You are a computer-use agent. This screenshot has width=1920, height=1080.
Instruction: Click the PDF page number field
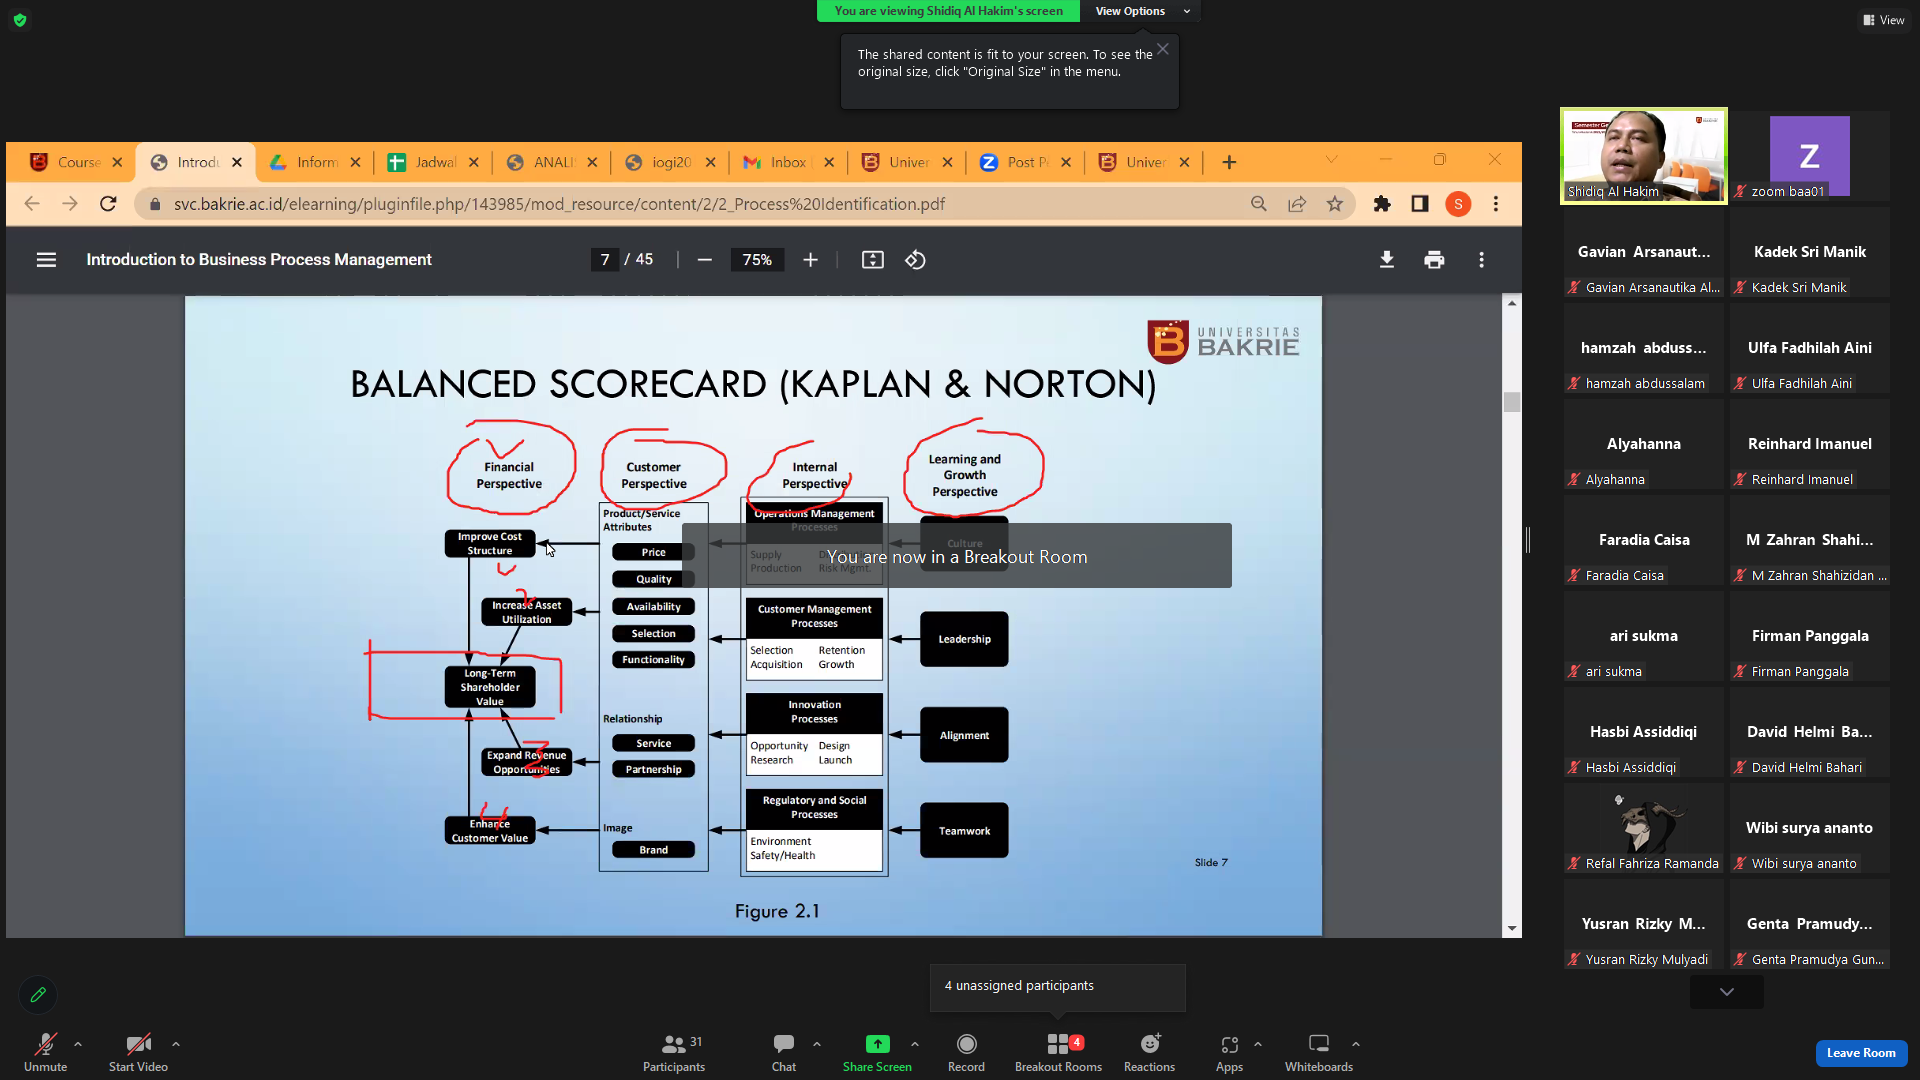(605, 260)
